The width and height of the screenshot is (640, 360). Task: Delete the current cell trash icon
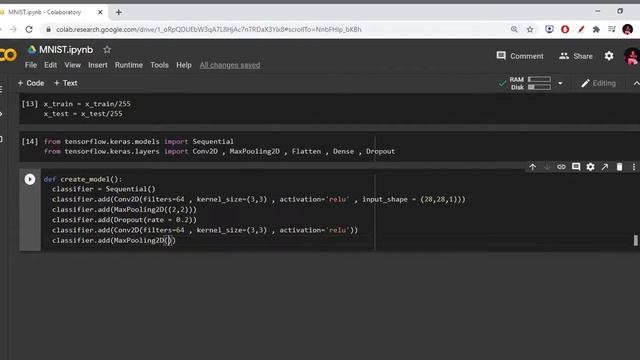pos(619,167)
